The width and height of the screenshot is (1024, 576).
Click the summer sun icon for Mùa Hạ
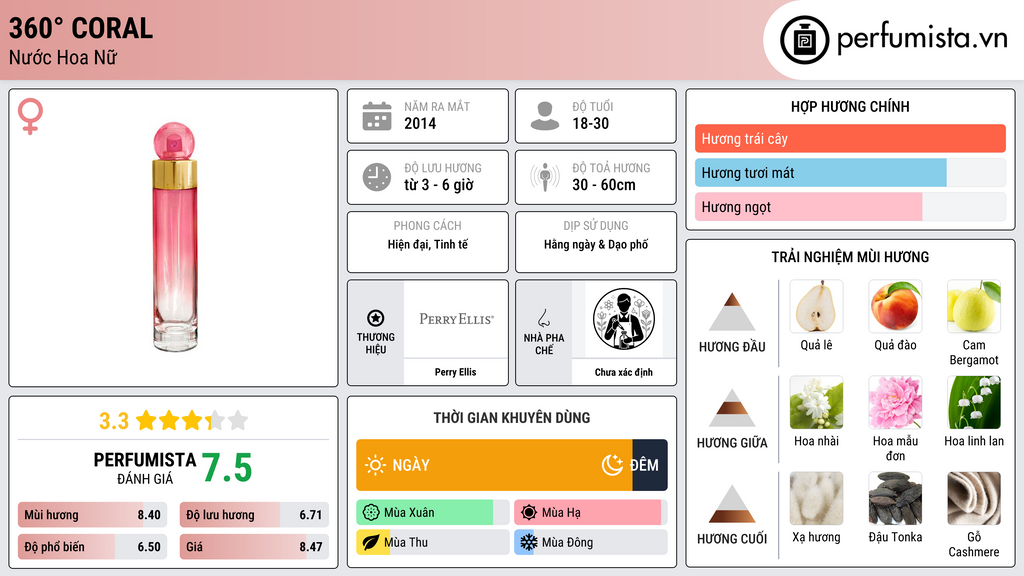(529, 512)
